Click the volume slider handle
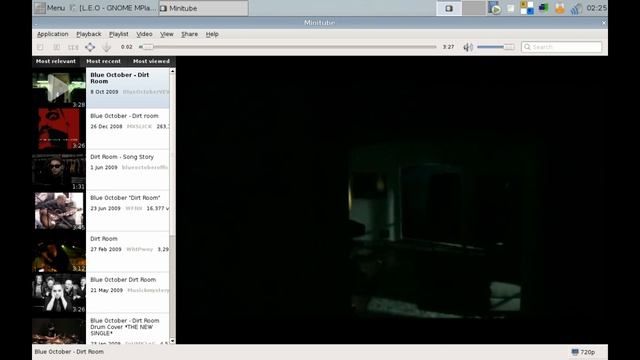Image resolution: width=640 pixels, height=360 pixels. click(x=508, y=47)
